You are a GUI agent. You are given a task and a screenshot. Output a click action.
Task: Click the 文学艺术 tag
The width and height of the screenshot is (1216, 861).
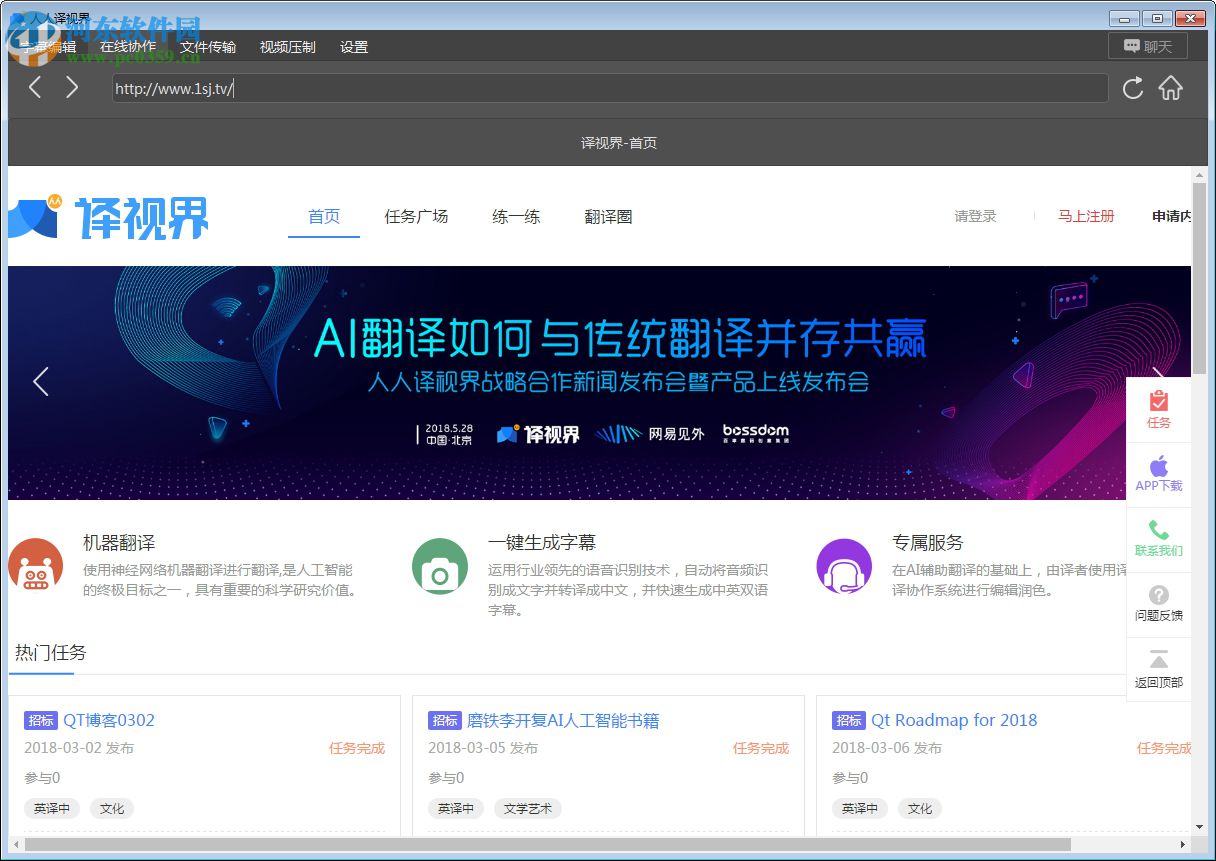(x=528, y=808)
